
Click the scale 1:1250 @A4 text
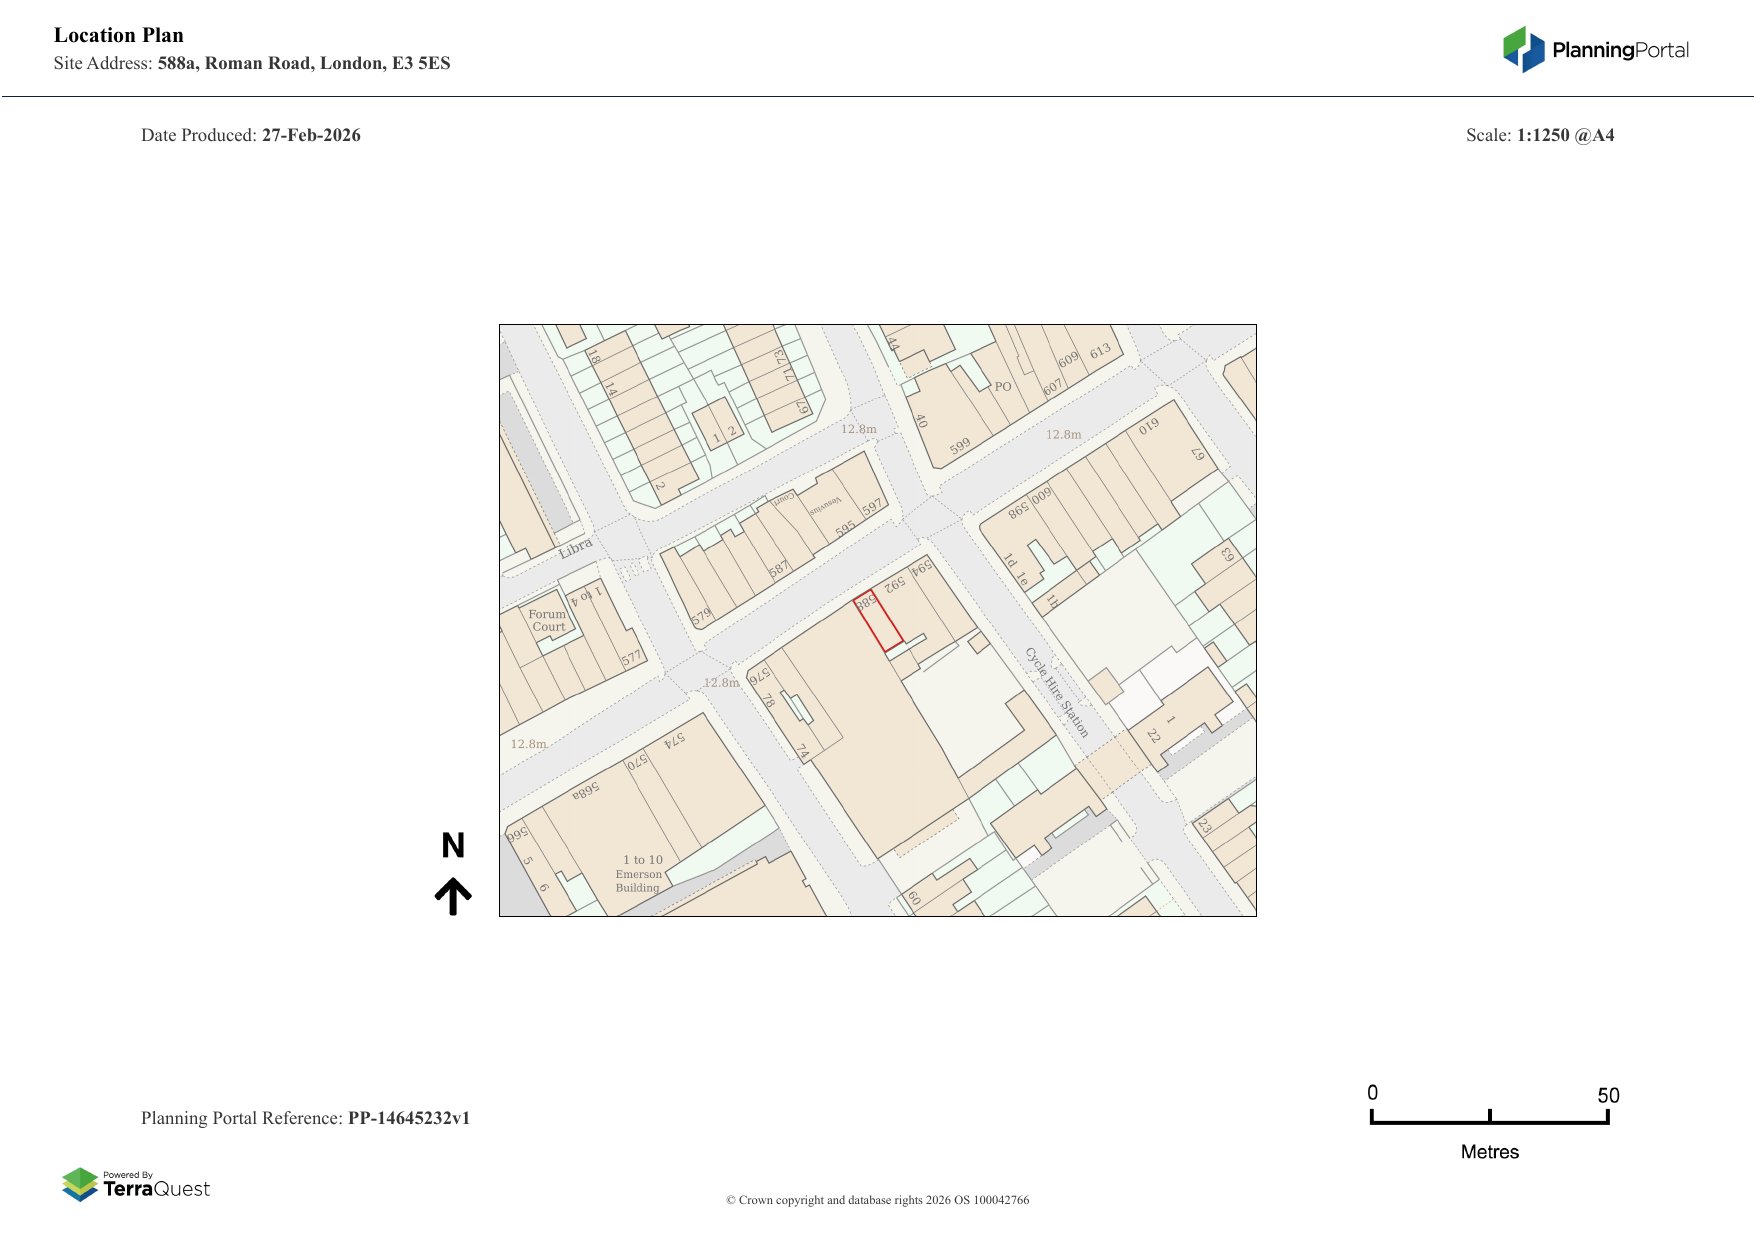pyautogui.click(x=1565, y=135)
